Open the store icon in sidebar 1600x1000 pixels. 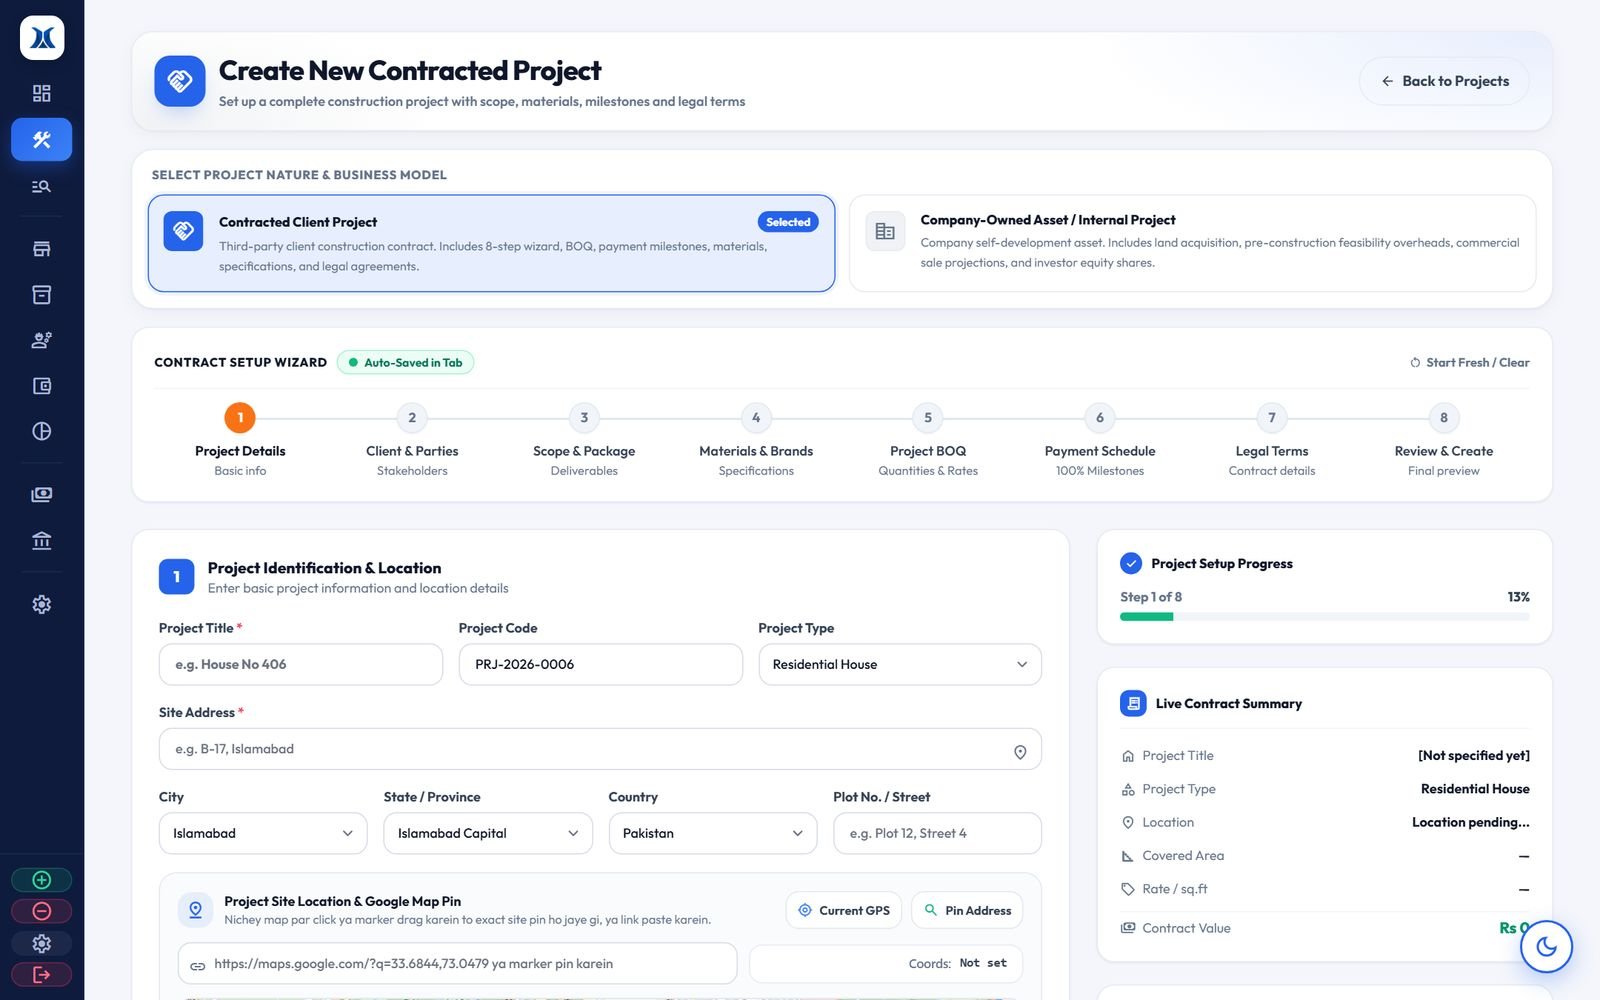[x=41, y=249]
